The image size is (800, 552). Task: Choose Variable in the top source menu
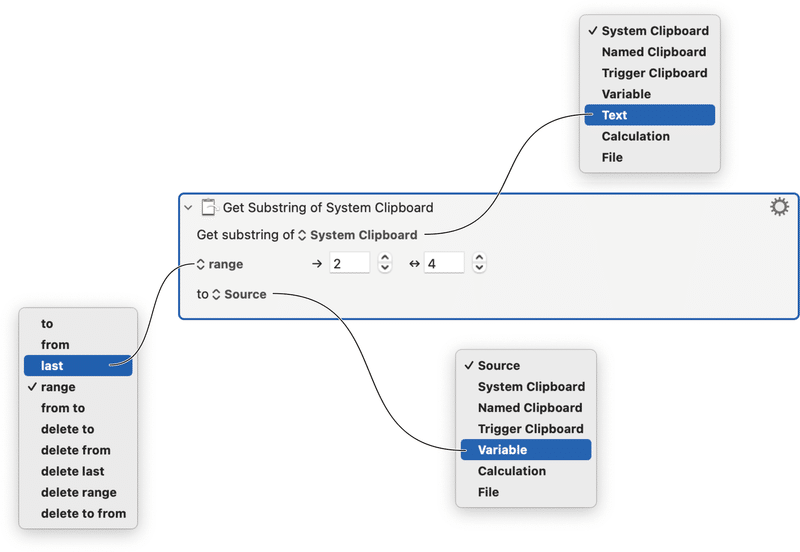coord(649,94)
